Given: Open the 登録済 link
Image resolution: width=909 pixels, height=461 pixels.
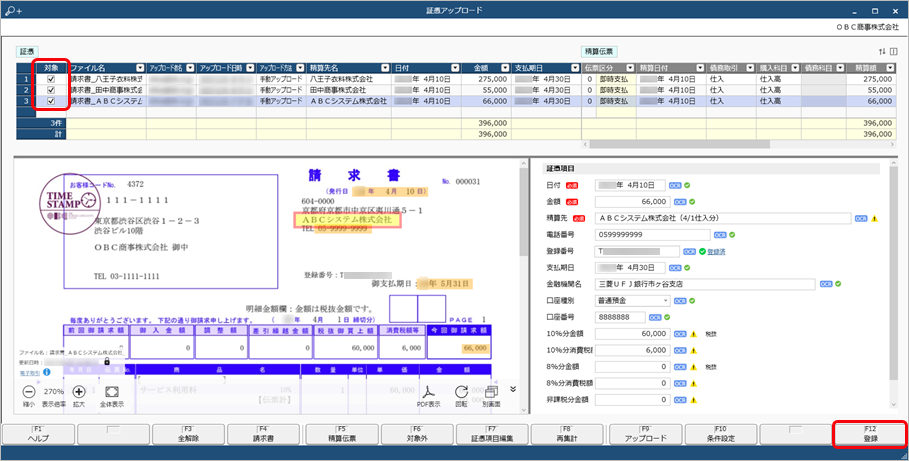Looking at the screenshot, I should tap(717, 252).
